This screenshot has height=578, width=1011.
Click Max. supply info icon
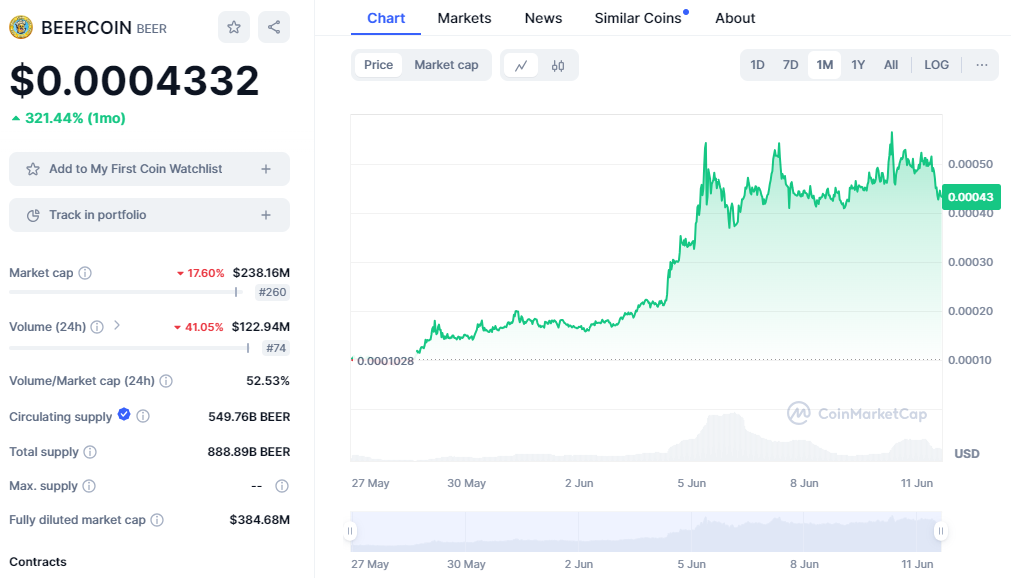click(88, 486)
